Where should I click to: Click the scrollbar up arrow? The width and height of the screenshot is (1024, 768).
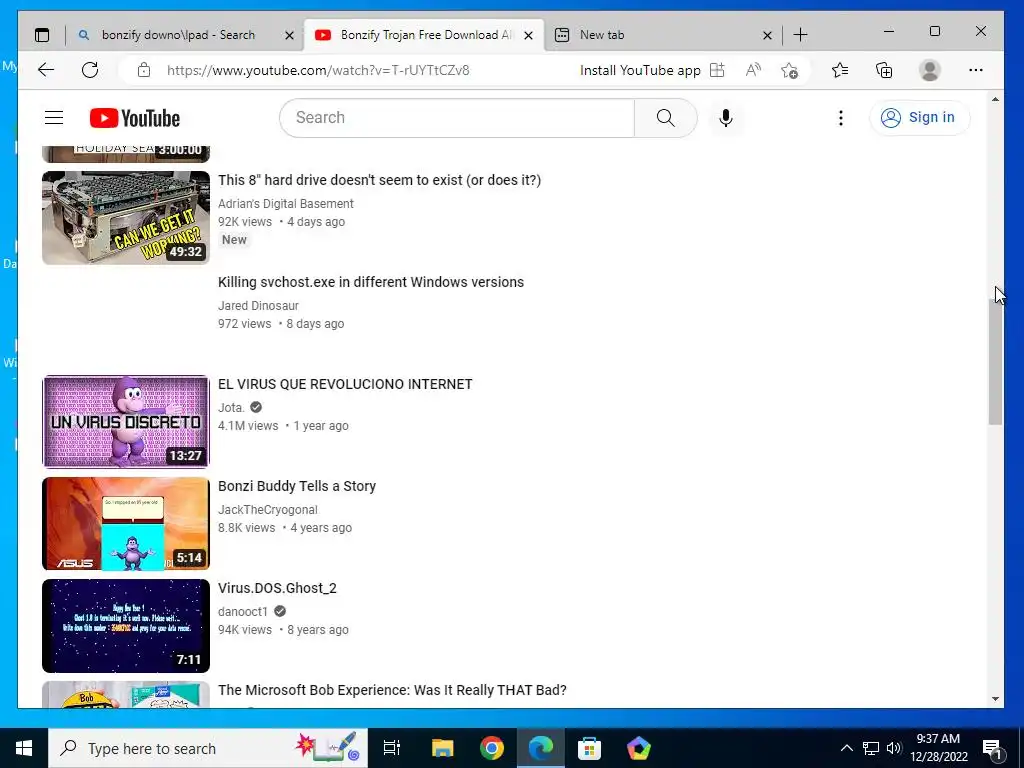click(x=995, y=100)
